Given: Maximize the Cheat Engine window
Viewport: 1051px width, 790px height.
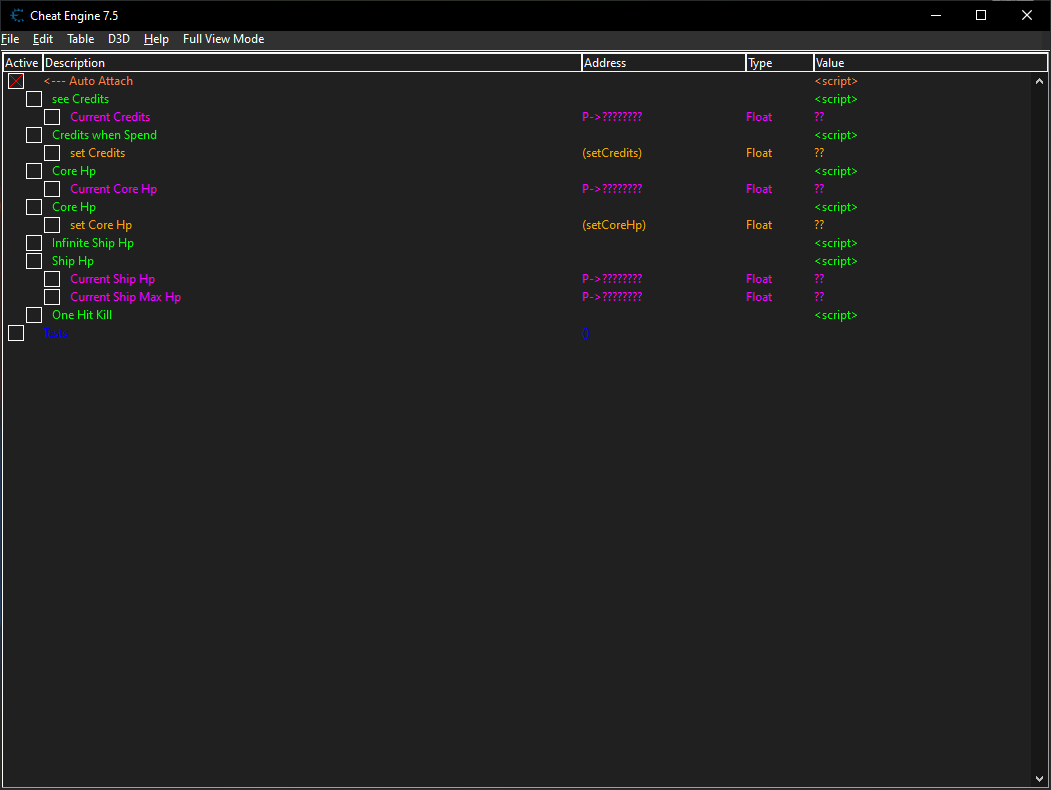Looking at the screenshot, I should tap(981, 15).
